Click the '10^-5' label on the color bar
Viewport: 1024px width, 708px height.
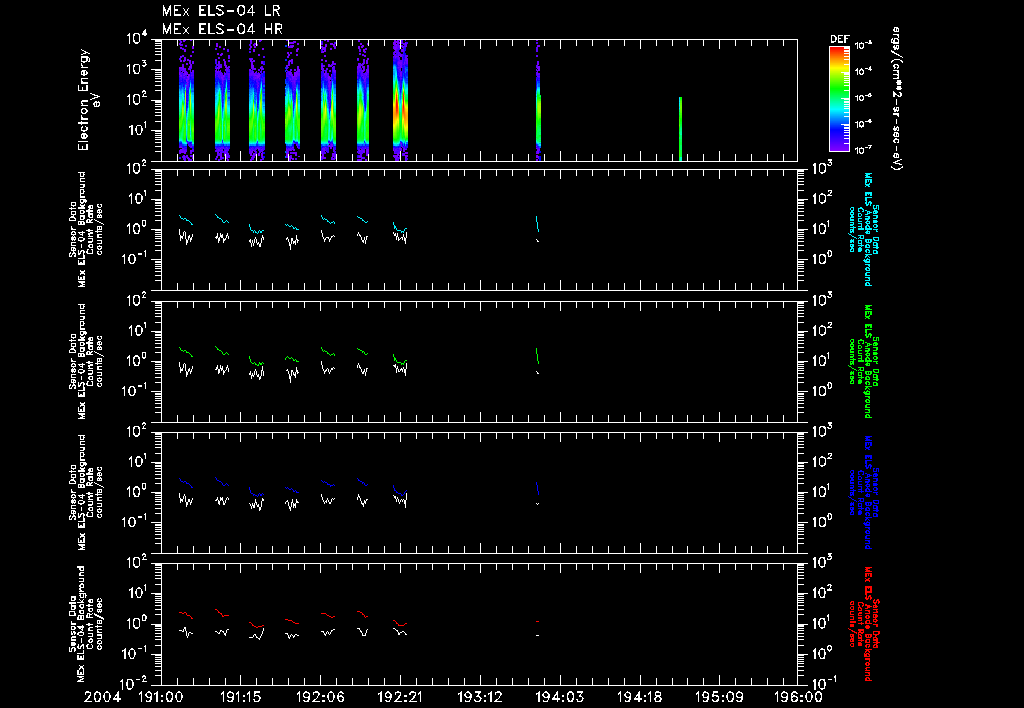[x=863, y=98]
